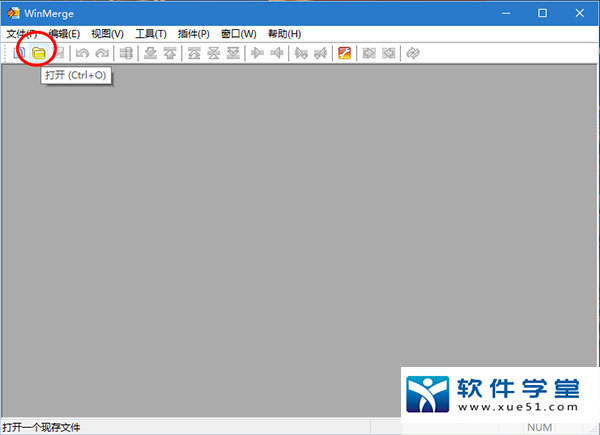This screenshot has width=600, height=435.
Task: Jump to last difference icon
Action: (x=233, y=53)
